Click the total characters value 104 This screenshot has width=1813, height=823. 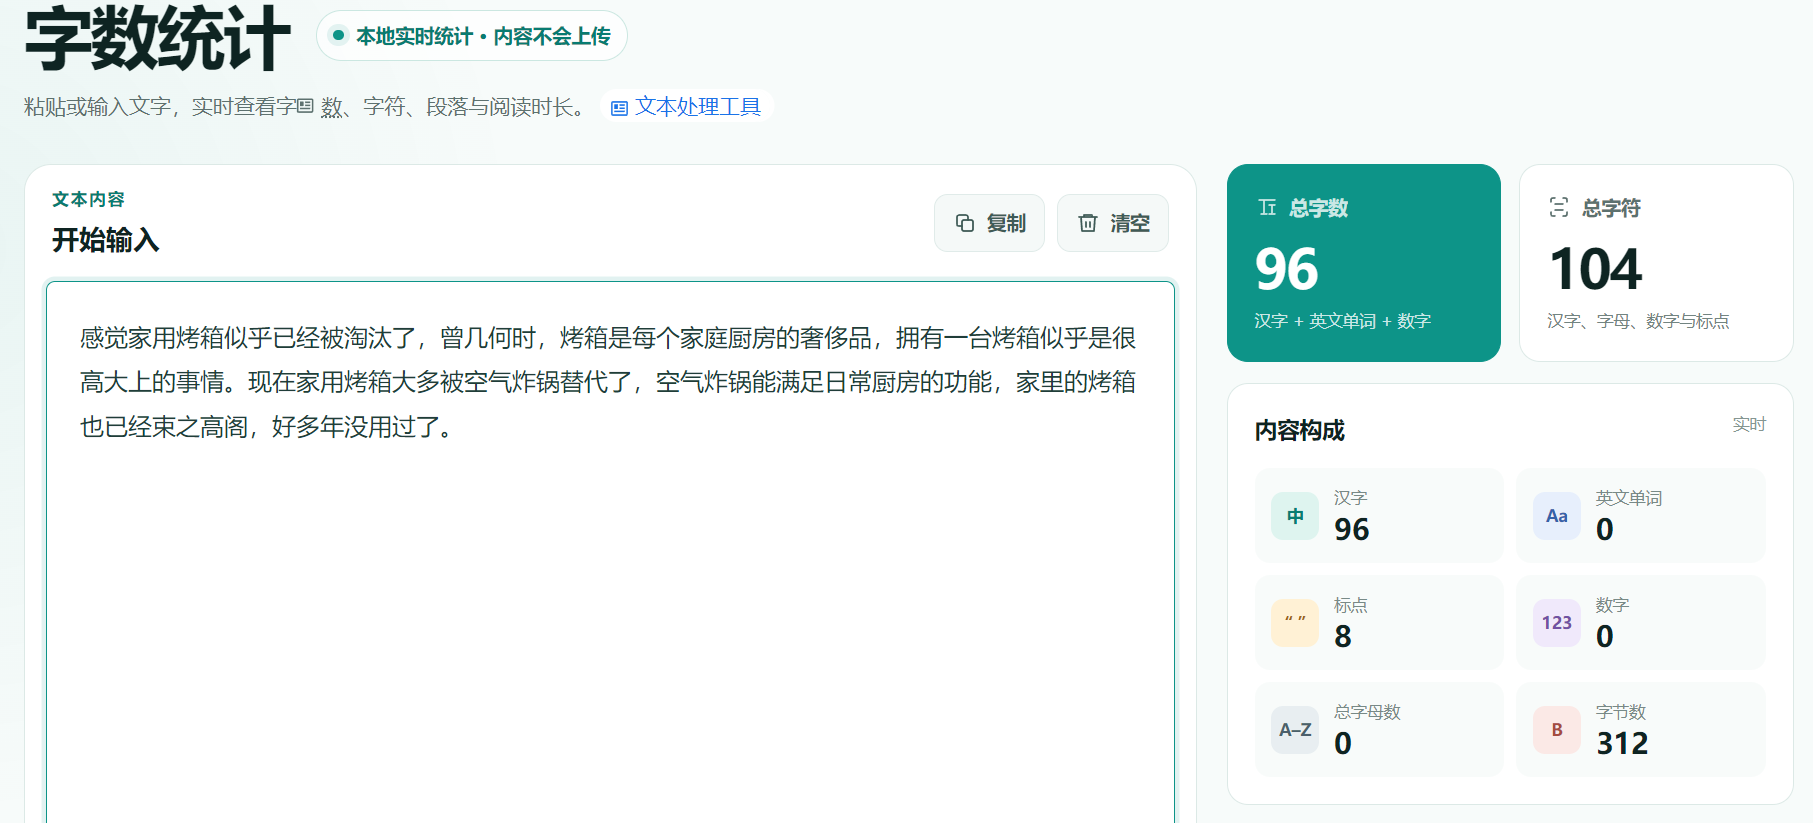(x=1596, y=269)
